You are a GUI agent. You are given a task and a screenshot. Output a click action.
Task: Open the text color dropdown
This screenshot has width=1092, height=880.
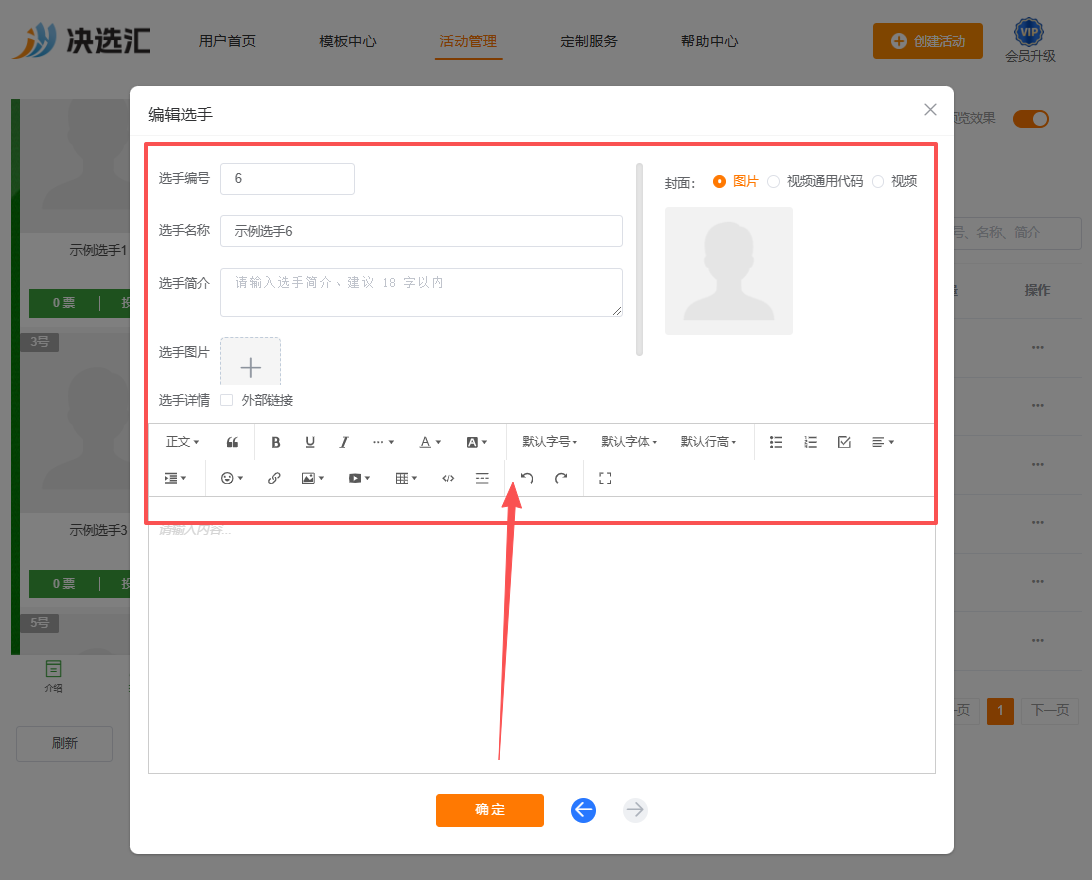[x=430, y=442]
